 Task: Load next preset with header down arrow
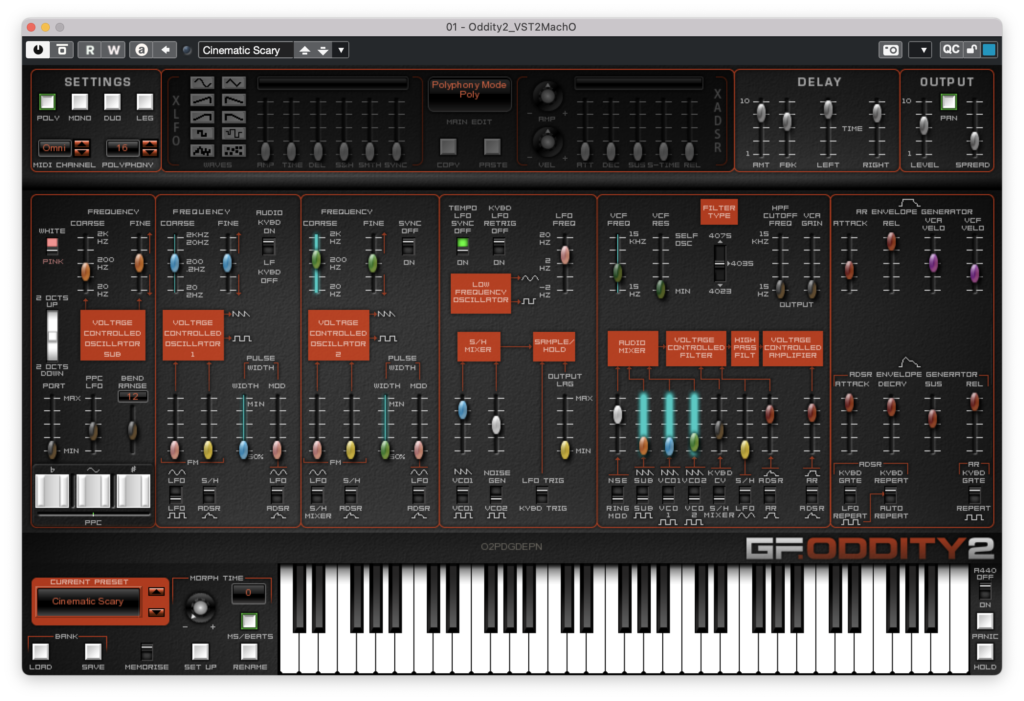[323, 50]
